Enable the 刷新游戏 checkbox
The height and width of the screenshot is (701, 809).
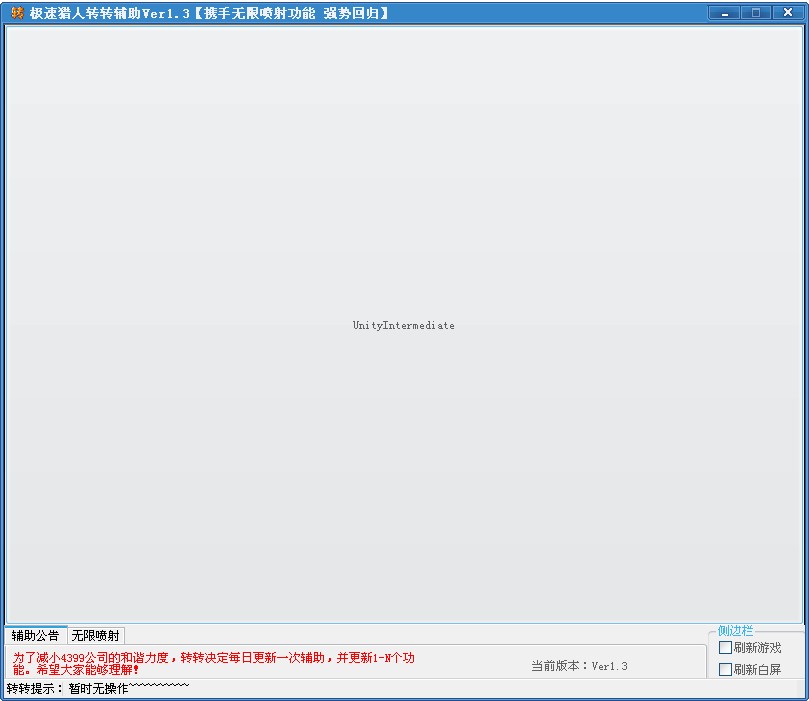coord(725,647)
